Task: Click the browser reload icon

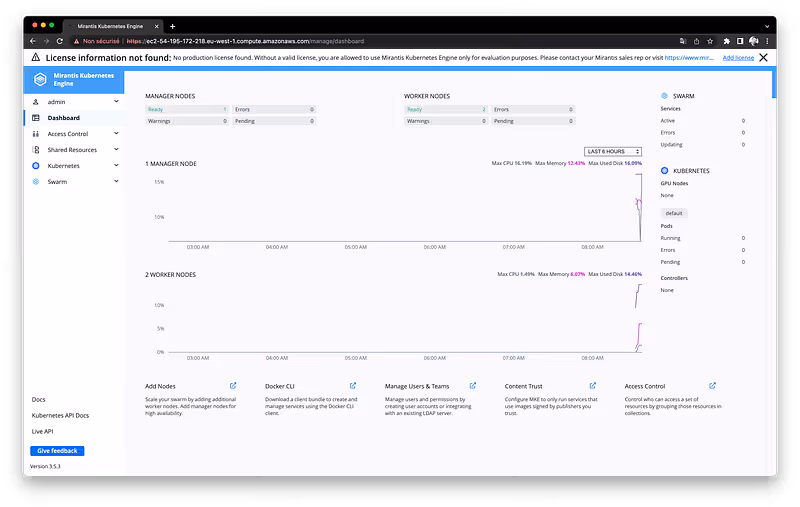Action: click(60, 41)
